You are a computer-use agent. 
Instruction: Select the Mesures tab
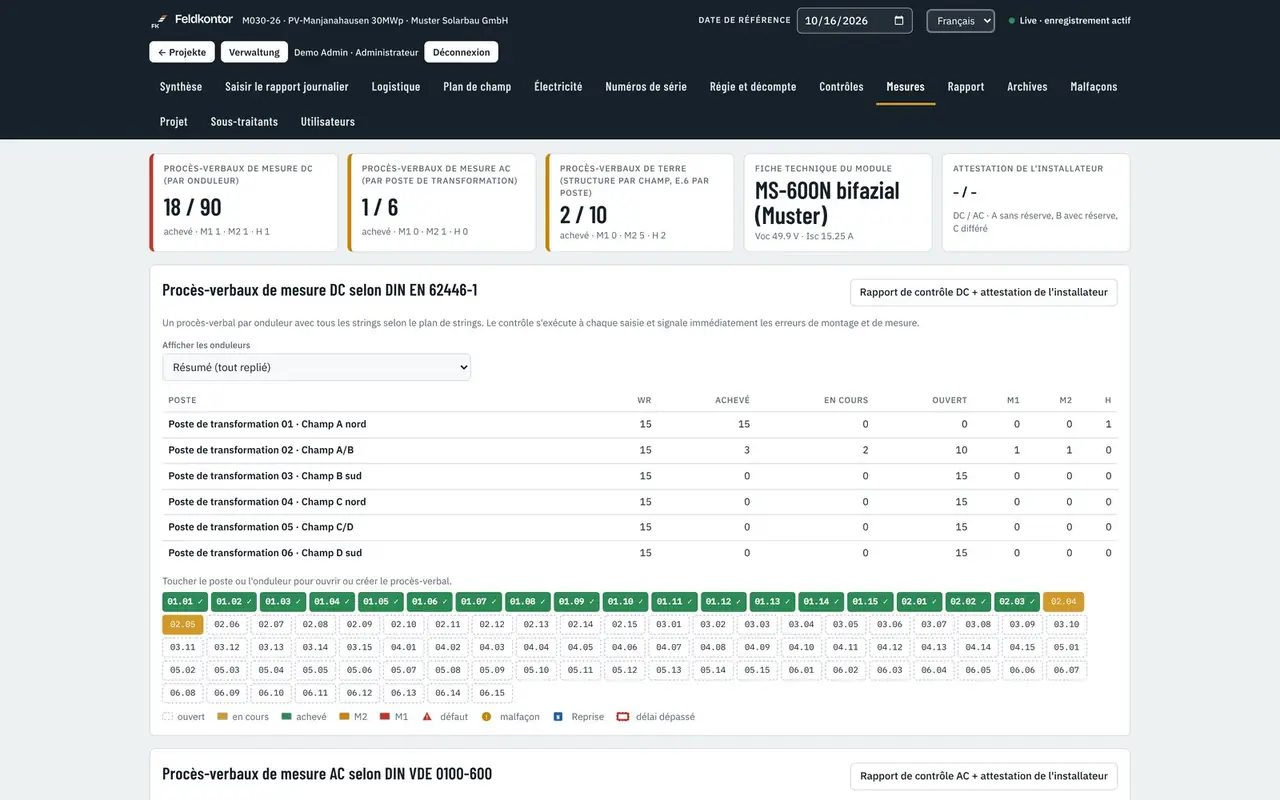coord(906,87)
